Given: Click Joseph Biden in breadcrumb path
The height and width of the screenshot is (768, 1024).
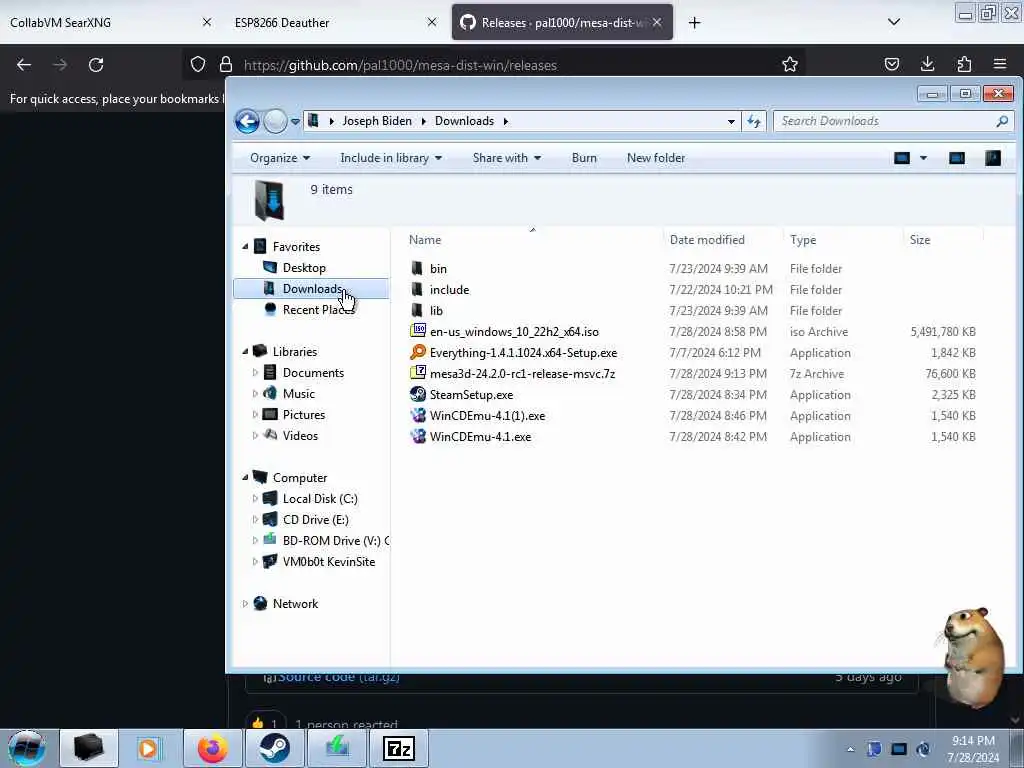Looking at the screenshot, I should coord(377,121).
